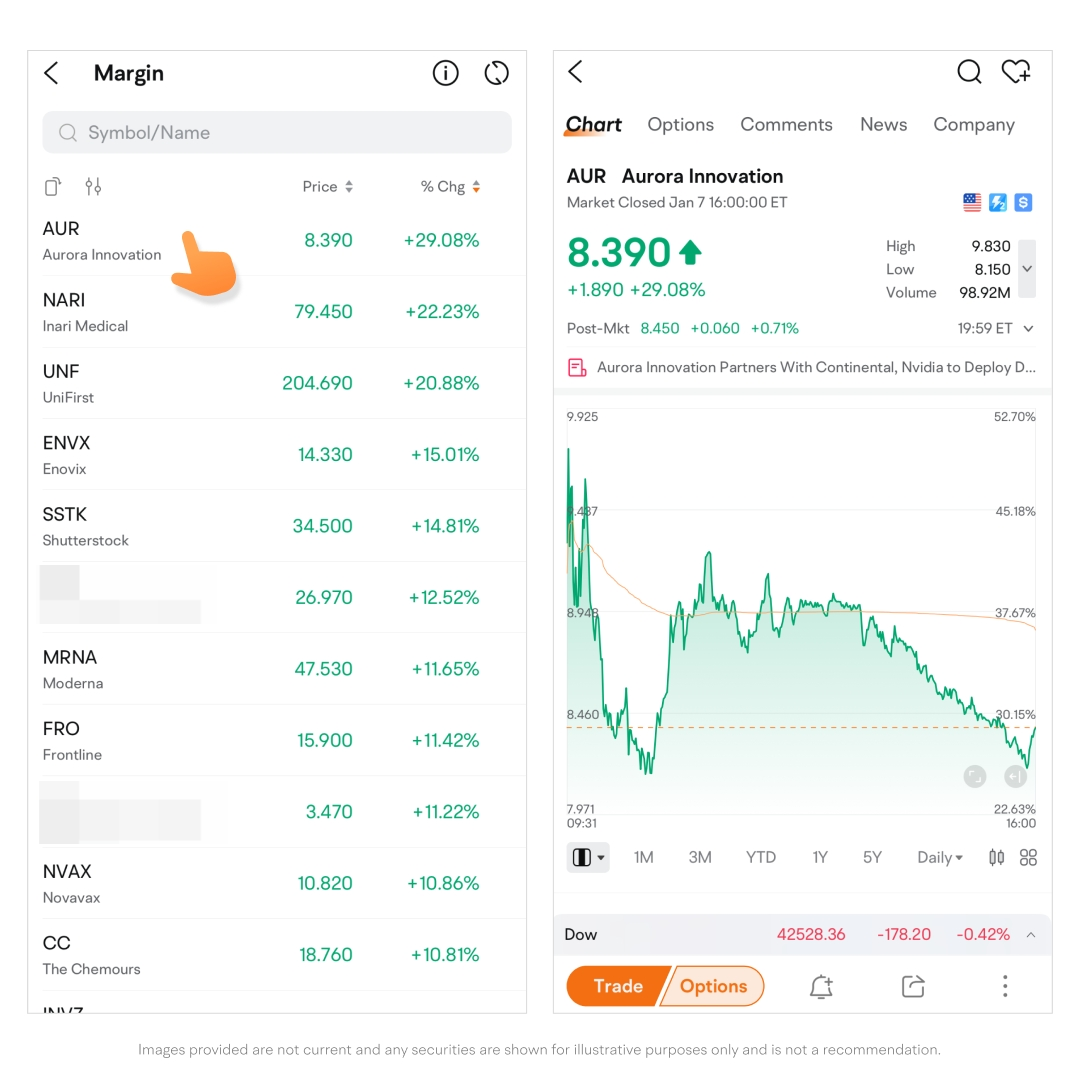1080x1081 pixels.
Task: Add AUR to favorites with heart icon
Action: point(1016,71)
